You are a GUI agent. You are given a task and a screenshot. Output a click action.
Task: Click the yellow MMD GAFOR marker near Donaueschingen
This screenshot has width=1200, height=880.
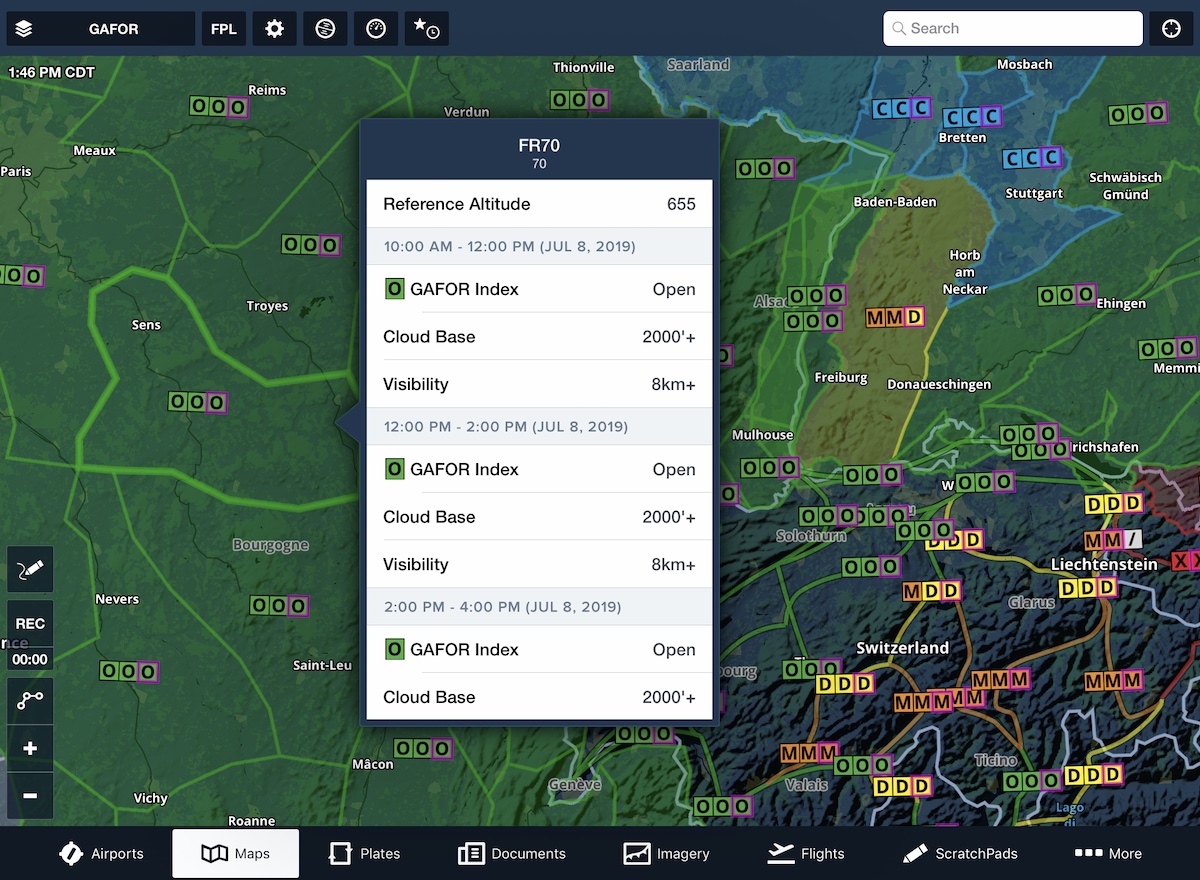pyautogui.click(x=893, y=317)
